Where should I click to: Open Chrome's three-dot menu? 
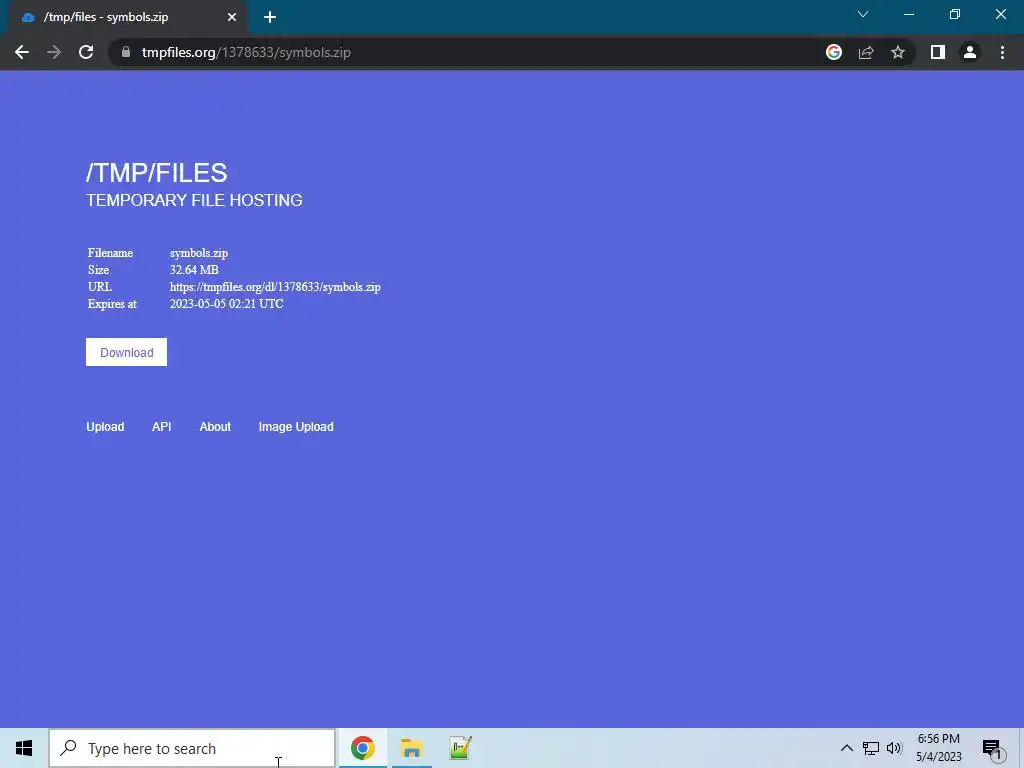(x=1002, y=52)
